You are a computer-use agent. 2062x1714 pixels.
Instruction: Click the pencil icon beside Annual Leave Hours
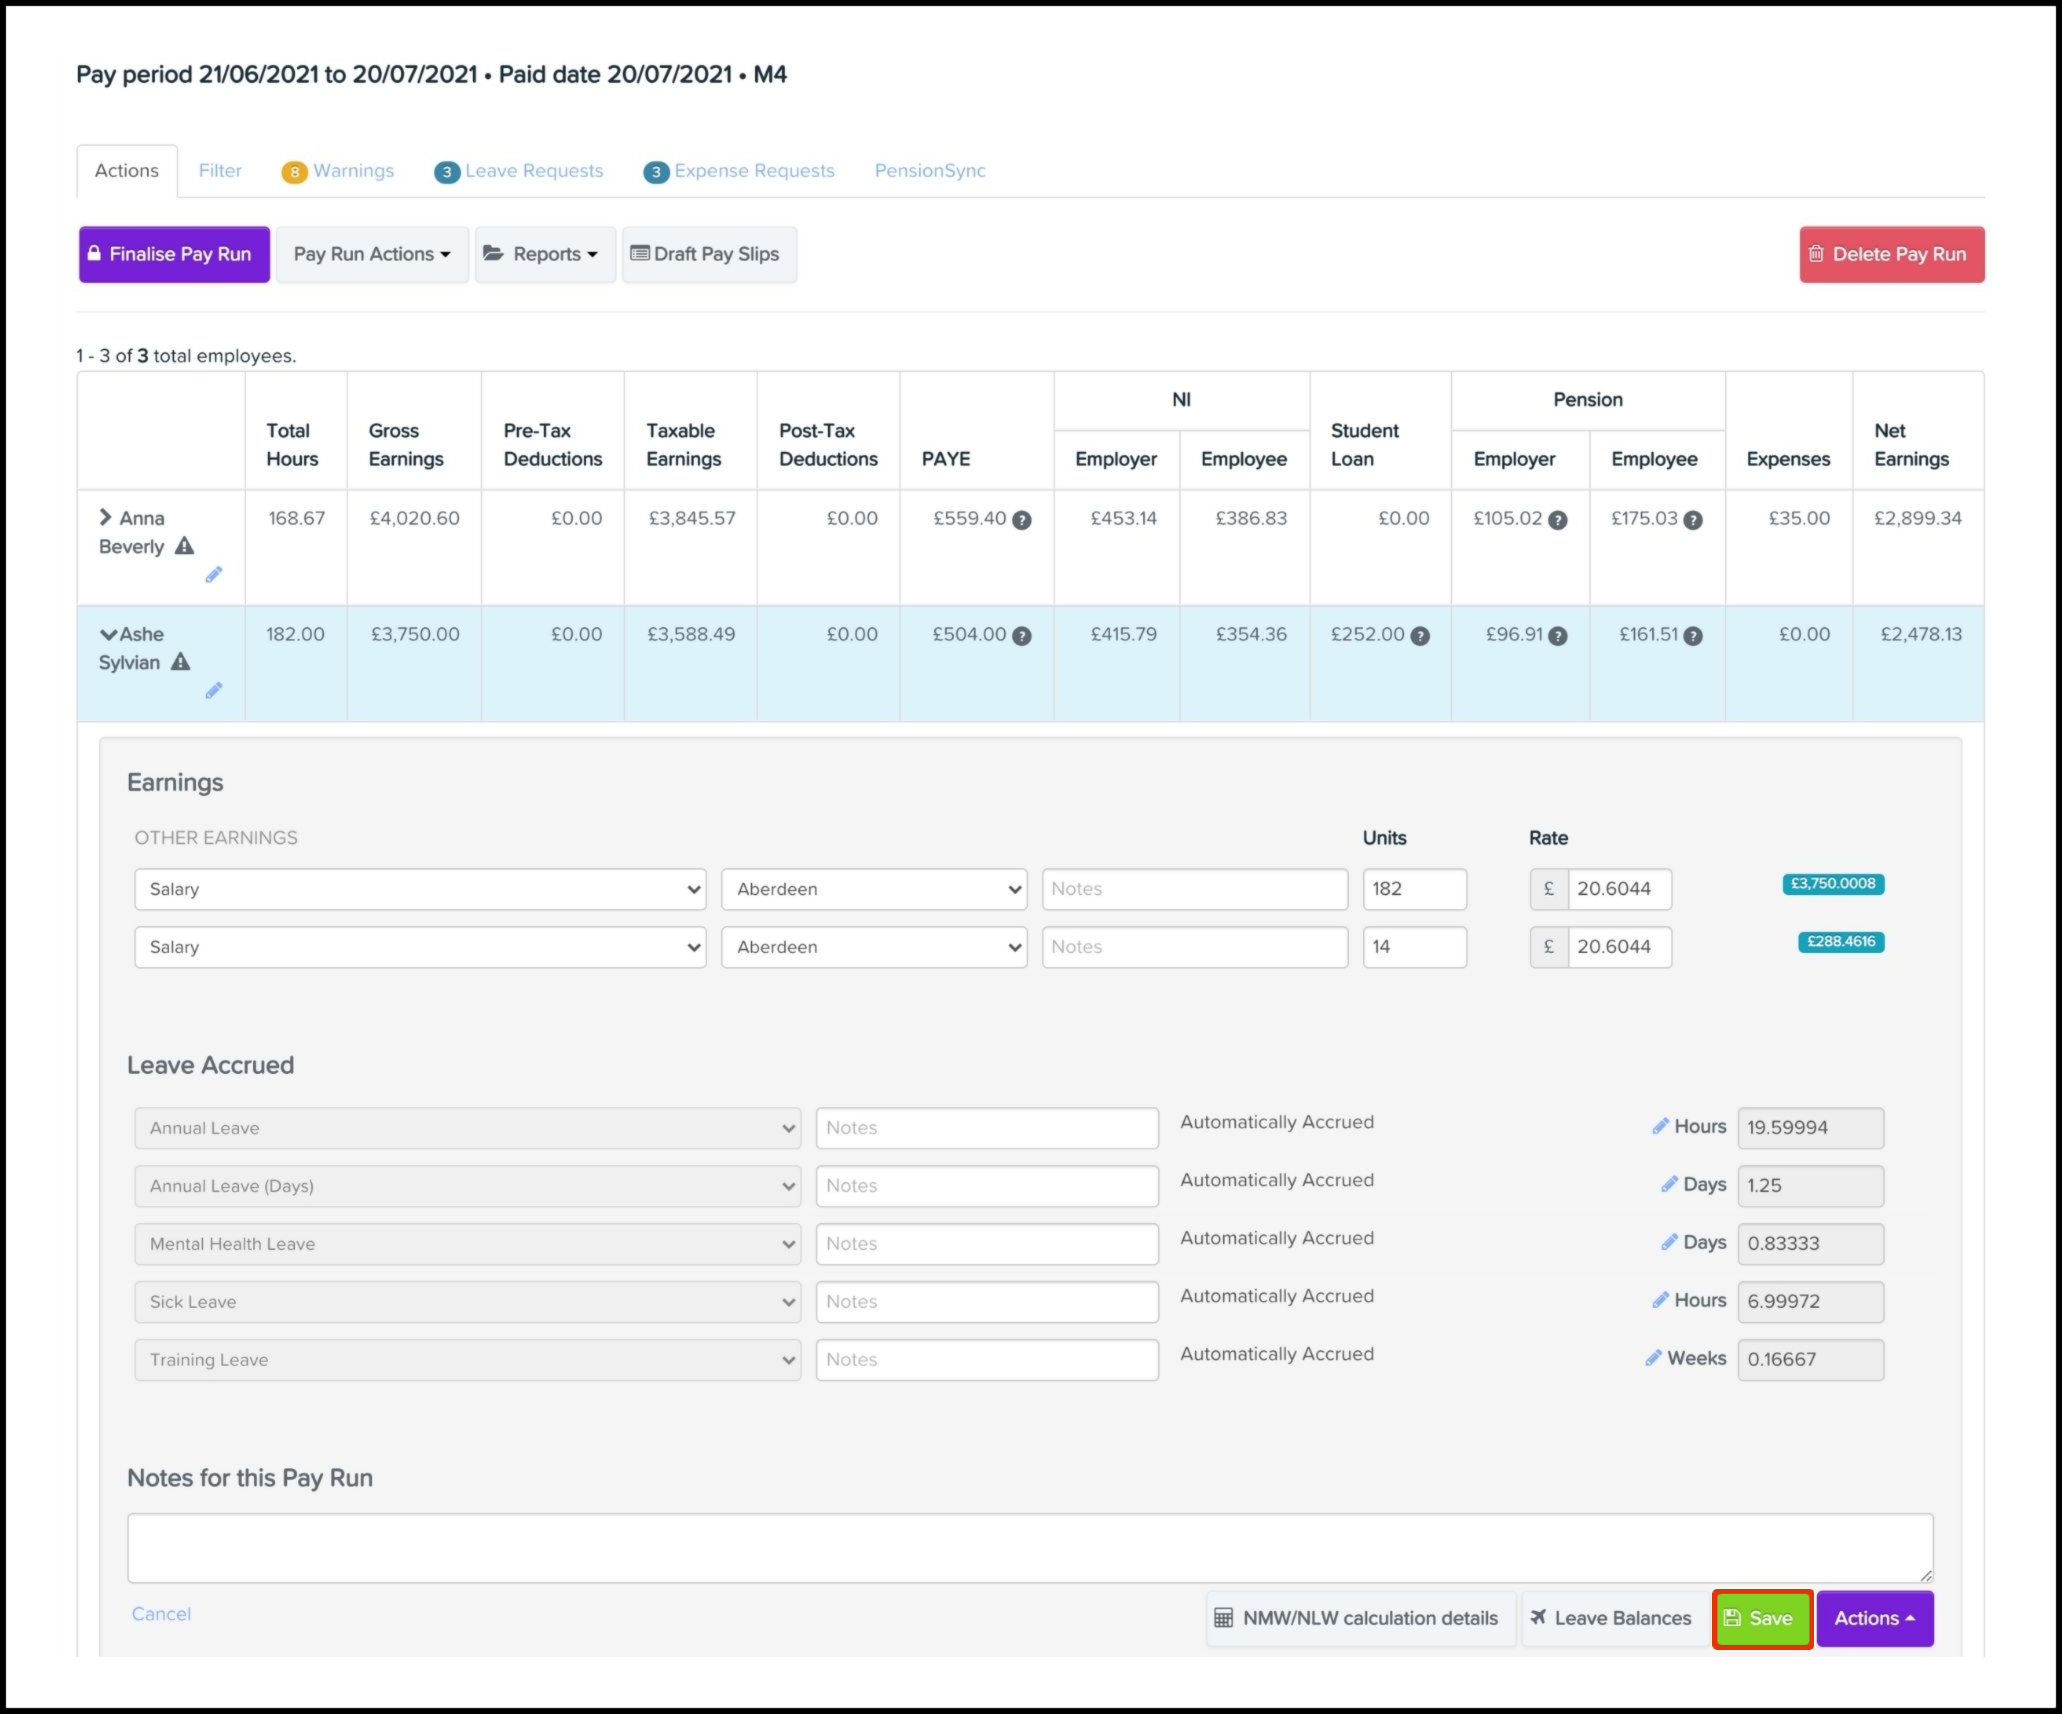tap(1660, 1126)
